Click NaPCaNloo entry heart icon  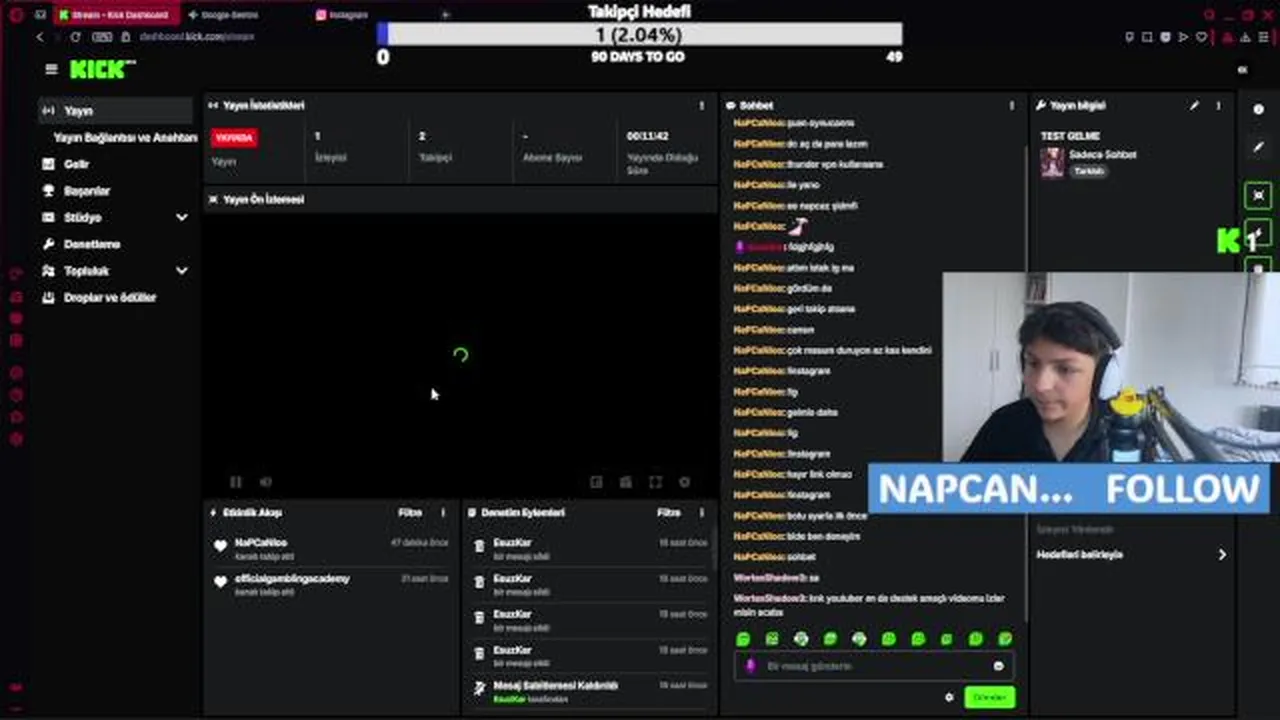pyautogui.click(x=221, y=546)
